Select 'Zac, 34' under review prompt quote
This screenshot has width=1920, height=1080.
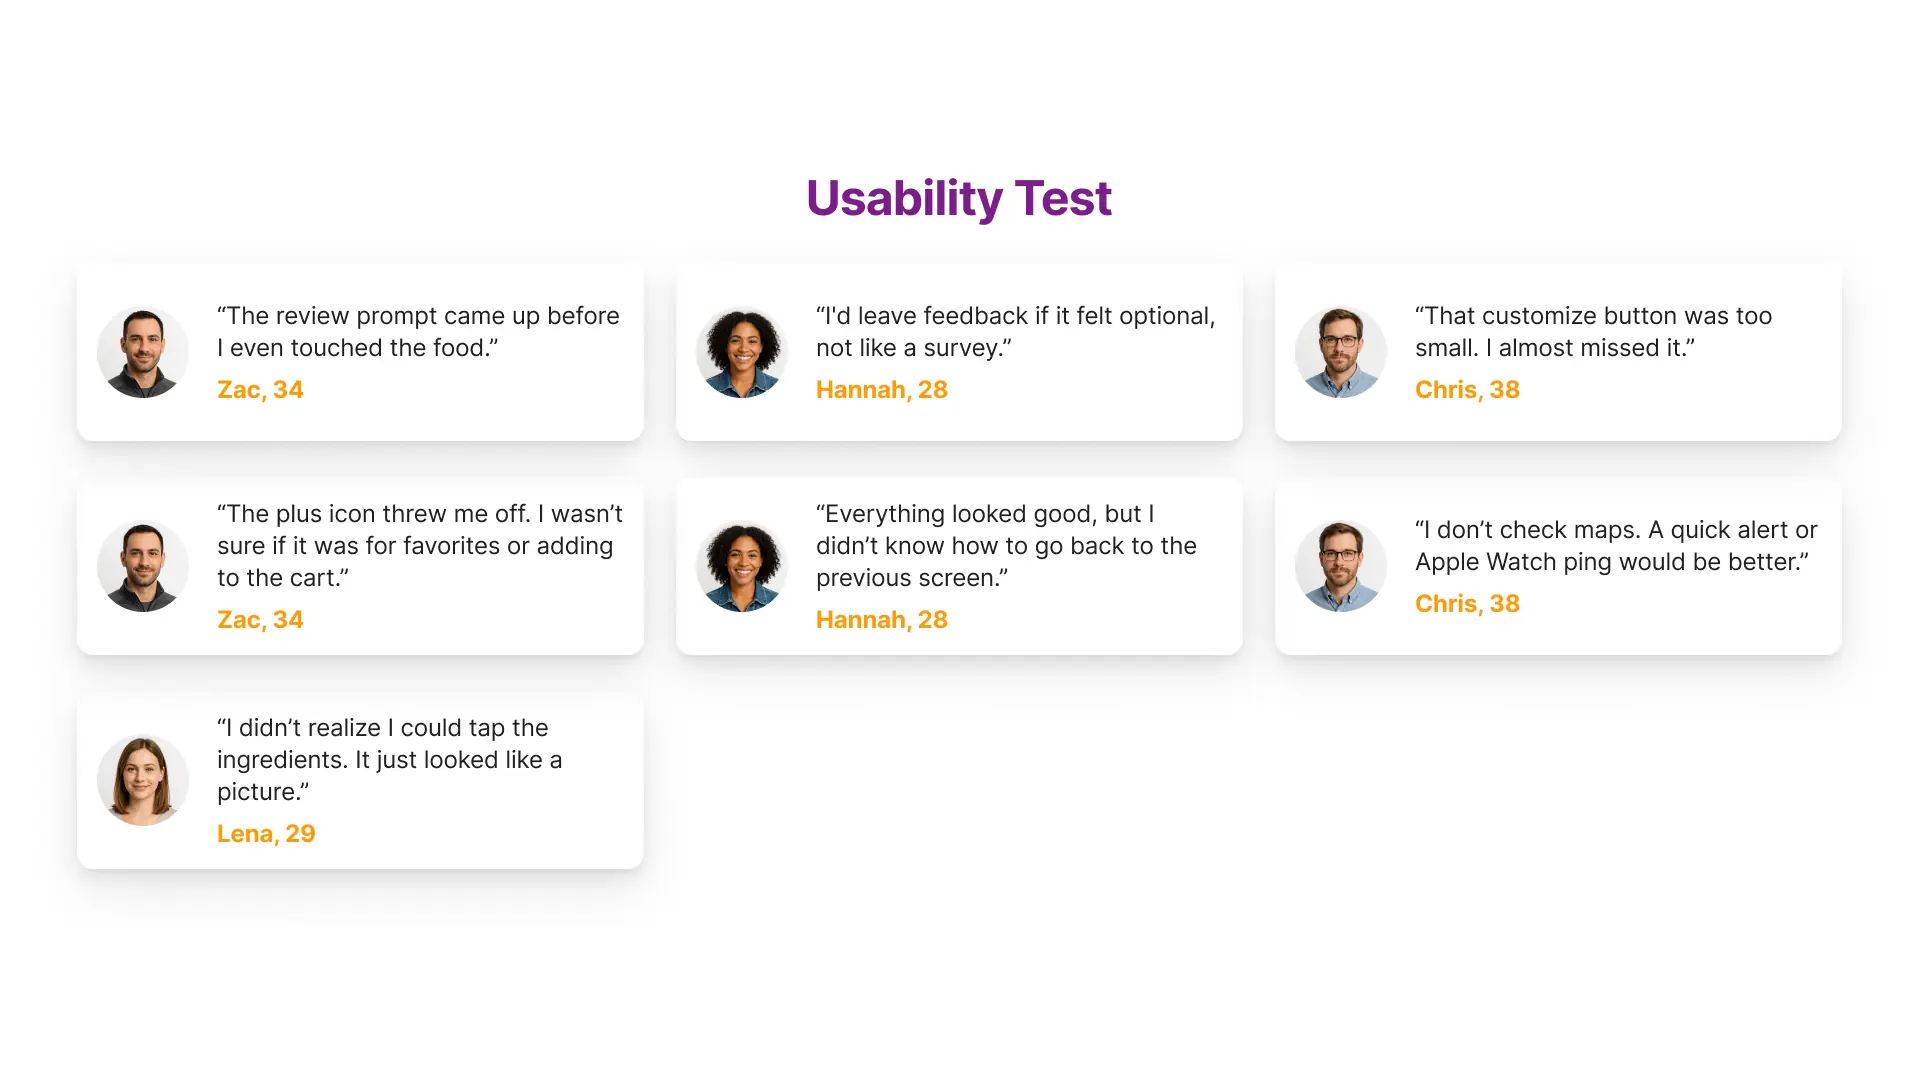coord(260,390)
